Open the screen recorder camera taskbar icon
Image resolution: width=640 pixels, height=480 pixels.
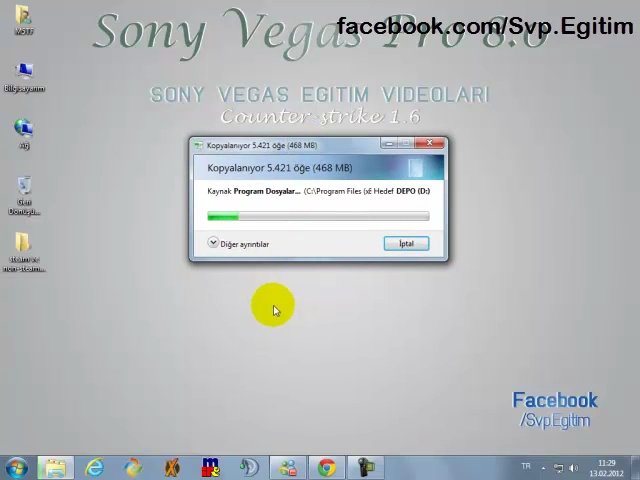(365, 468)
